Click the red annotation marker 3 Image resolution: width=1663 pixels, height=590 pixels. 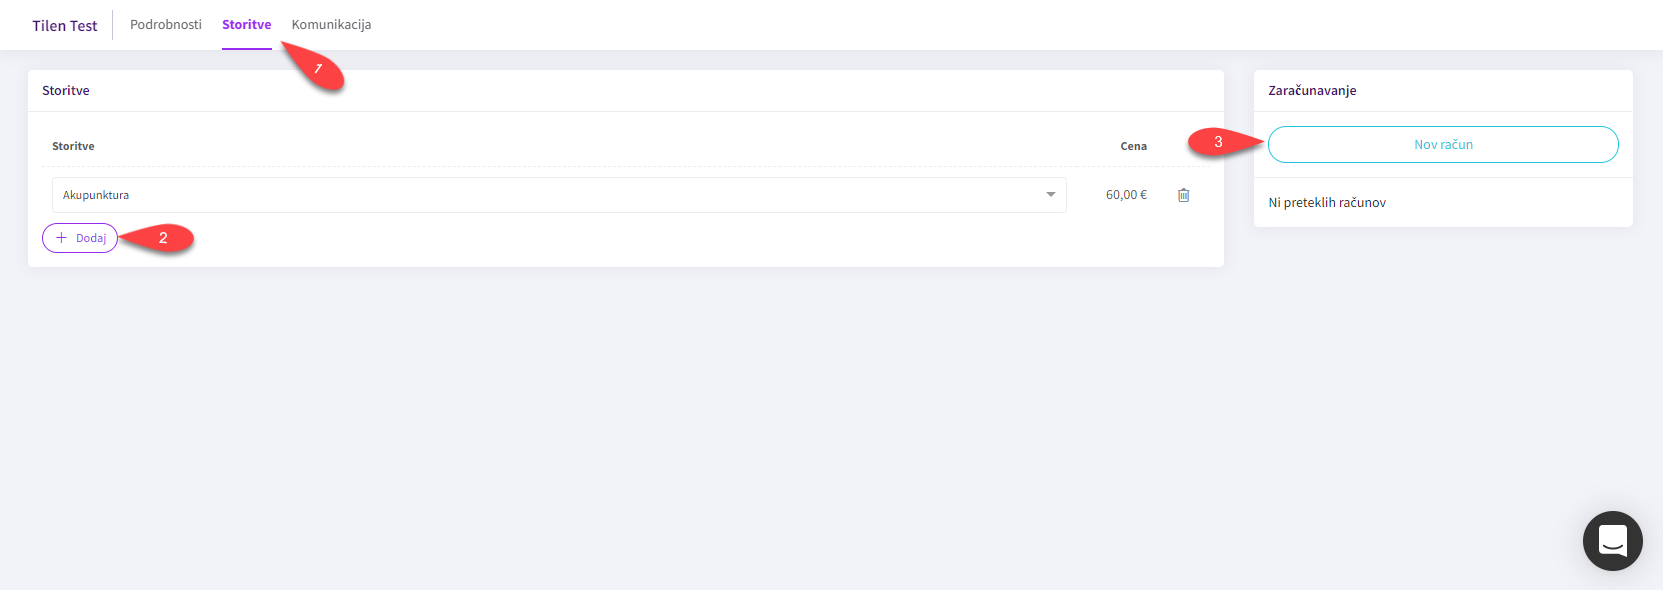point(1217,142)
